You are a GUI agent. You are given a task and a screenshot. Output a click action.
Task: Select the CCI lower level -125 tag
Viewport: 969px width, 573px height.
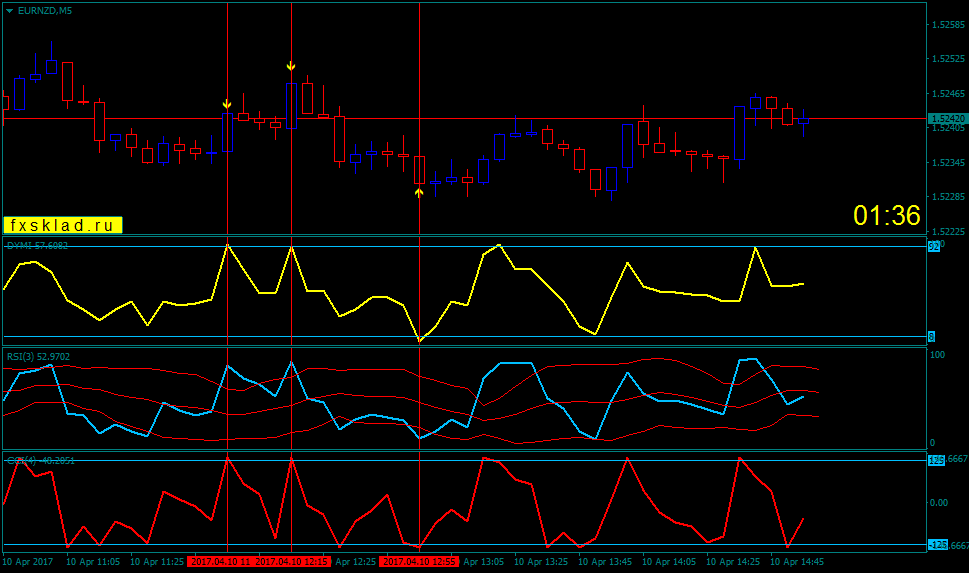[938, 545]
